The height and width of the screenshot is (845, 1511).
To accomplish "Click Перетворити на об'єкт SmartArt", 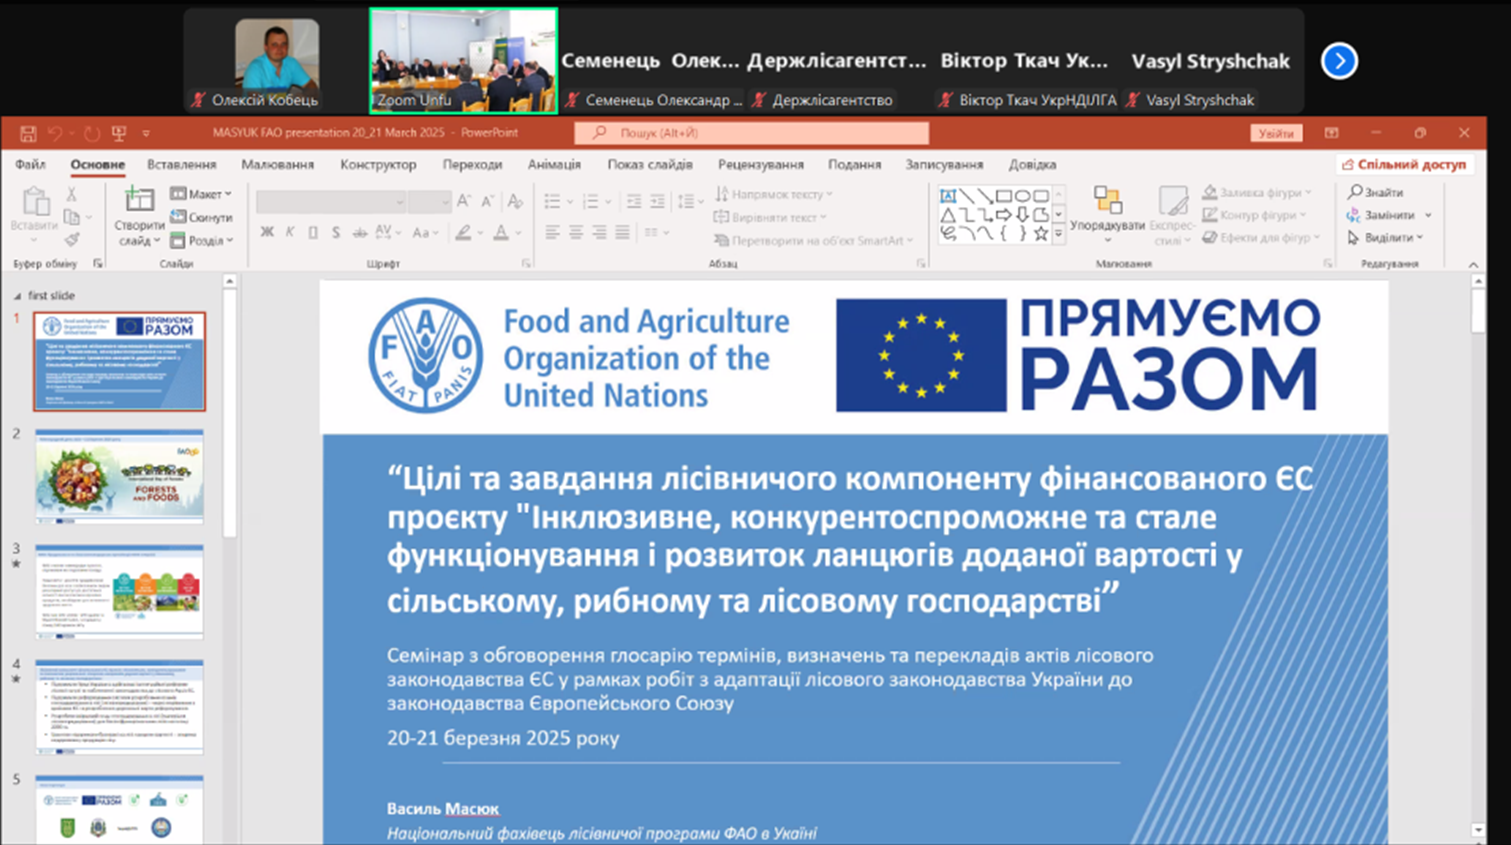I will click(813, 241).
